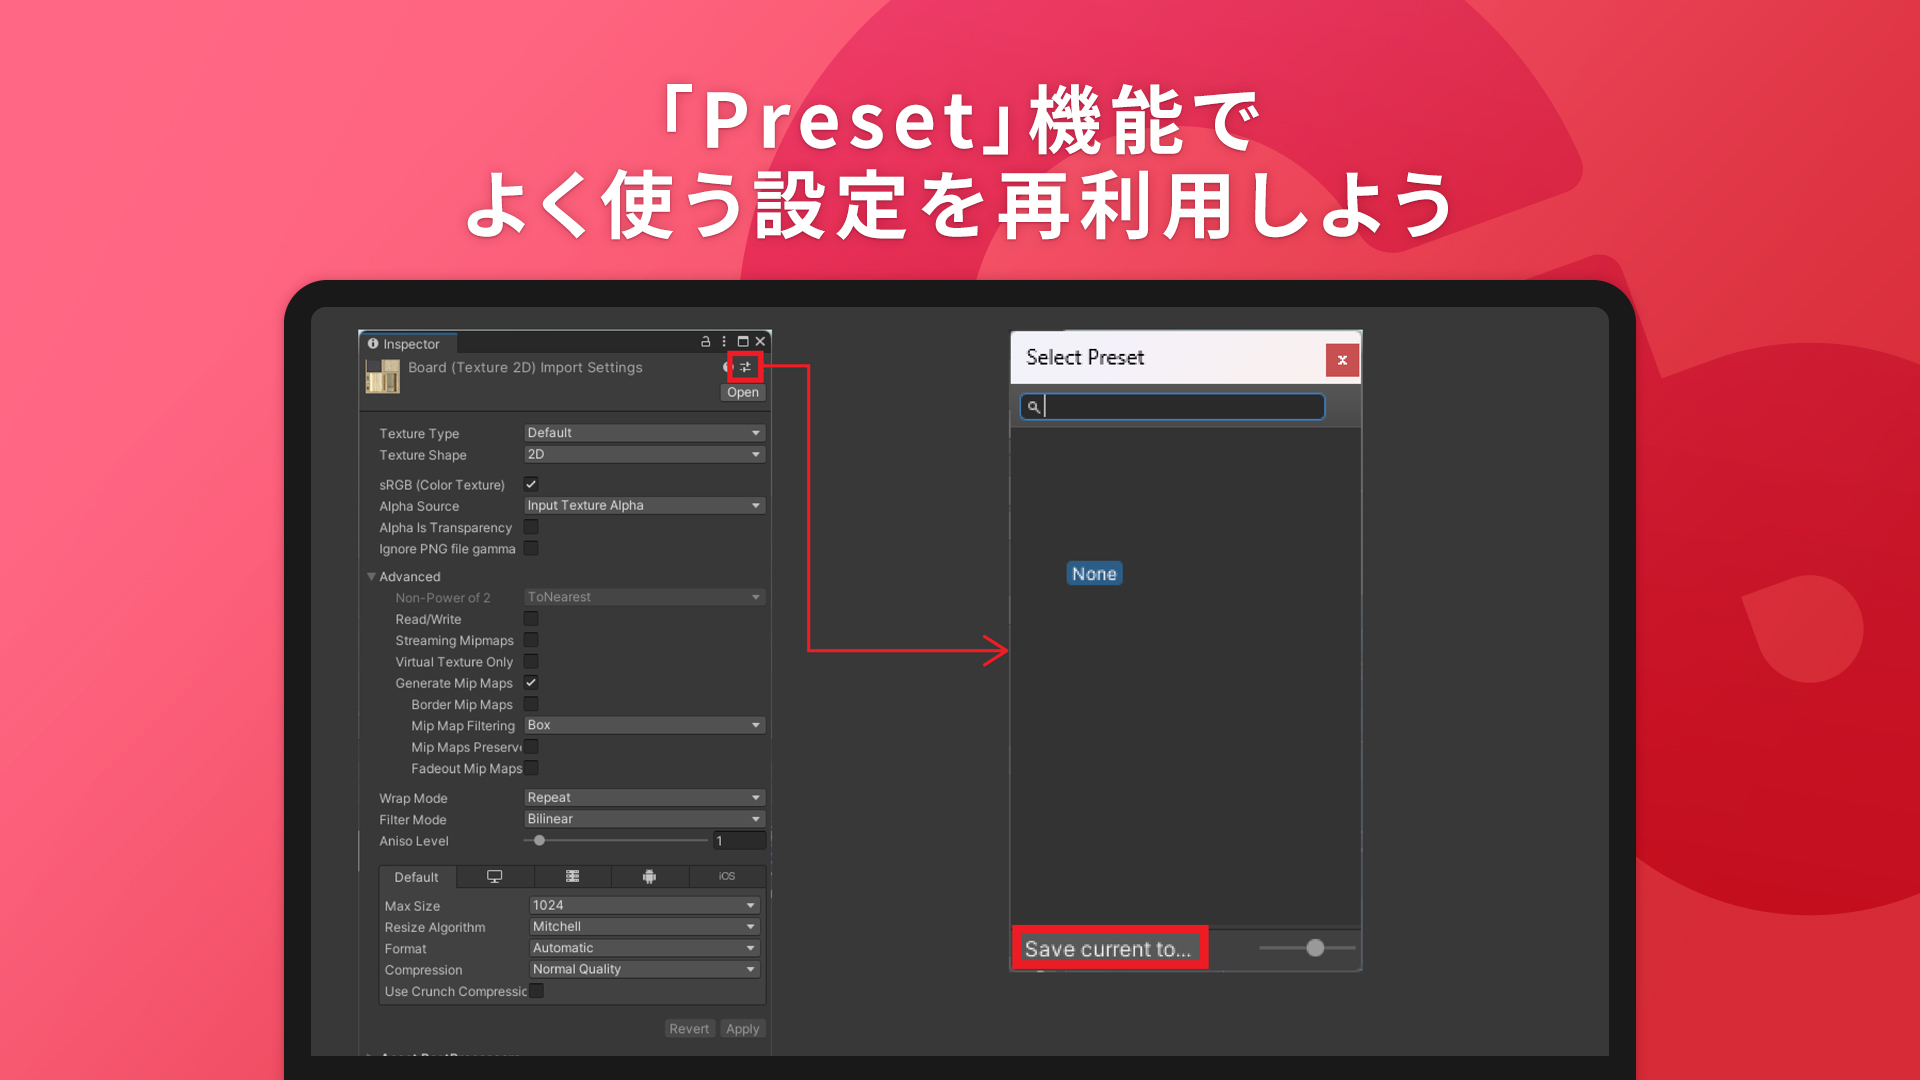This screenshot has width=1920, height=1080.
Task: Open the Inspector three-dot options menu
Action: tap(724, 341)
